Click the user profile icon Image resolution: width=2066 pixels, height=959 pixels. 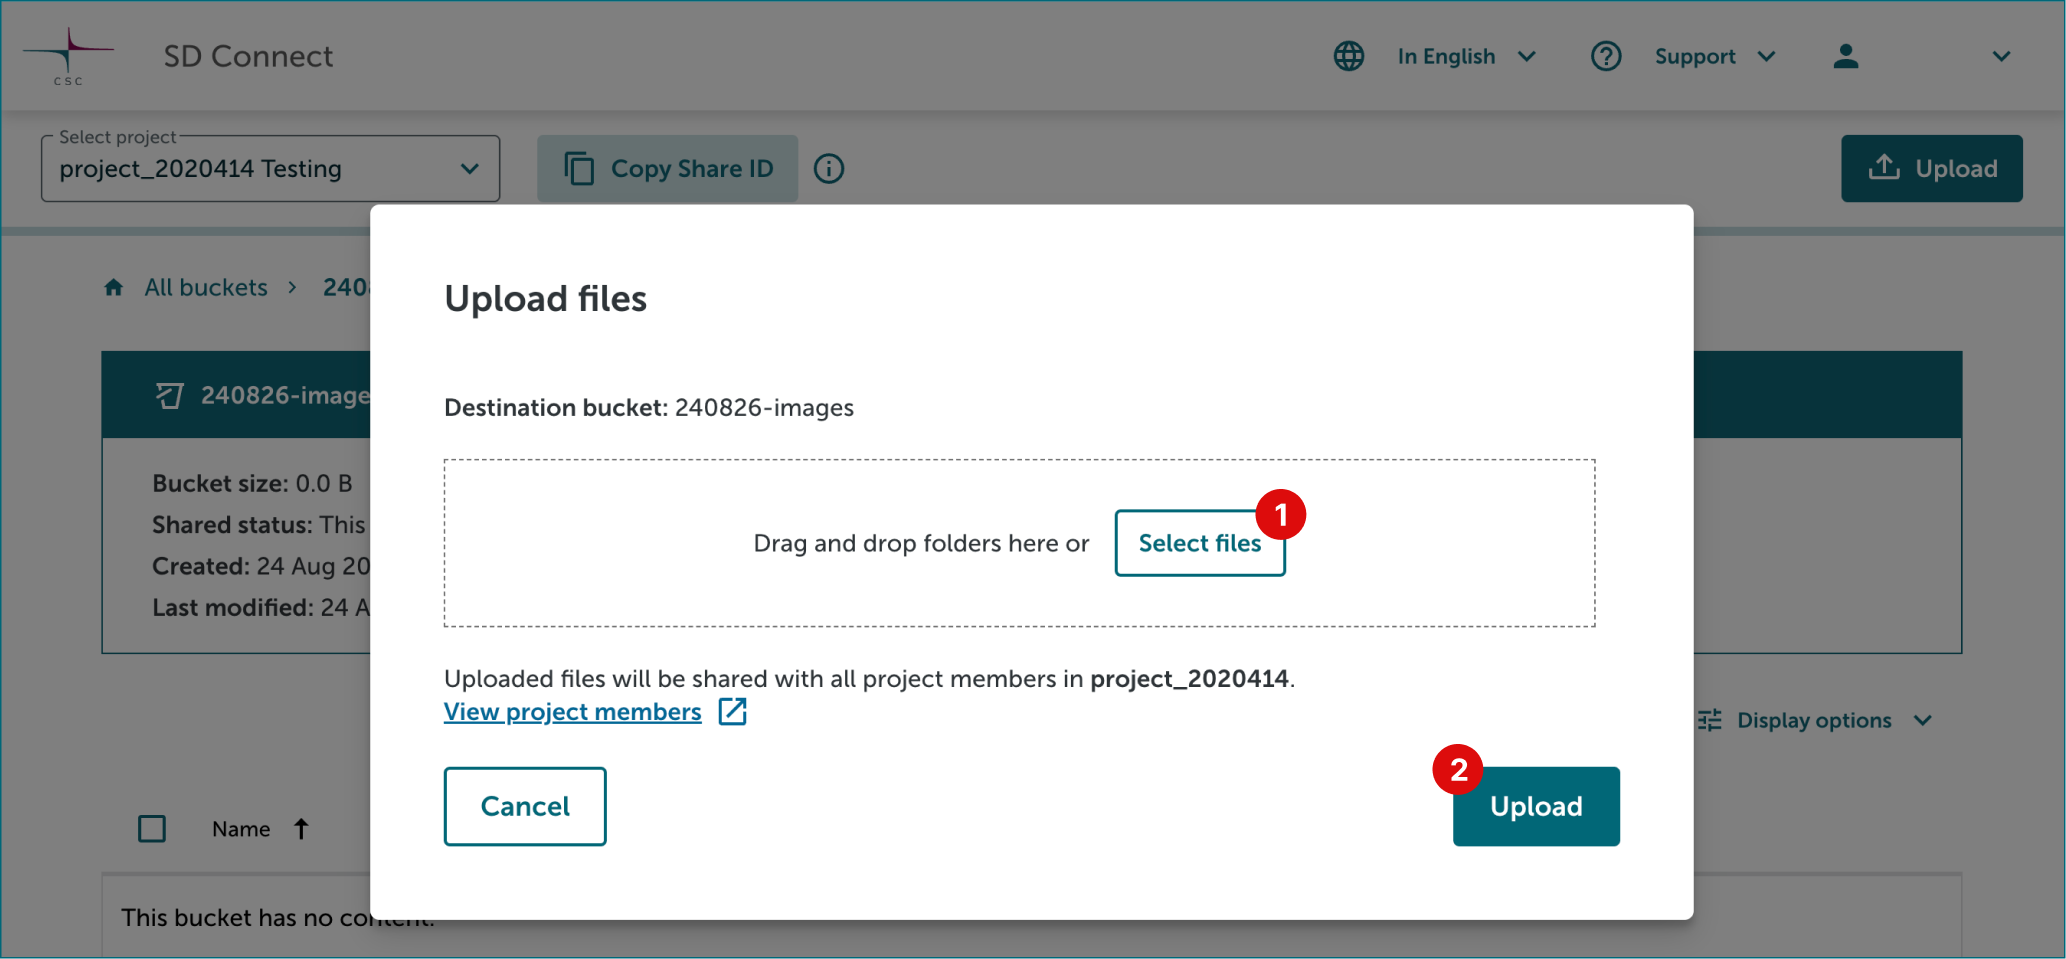coord(1846,56)
